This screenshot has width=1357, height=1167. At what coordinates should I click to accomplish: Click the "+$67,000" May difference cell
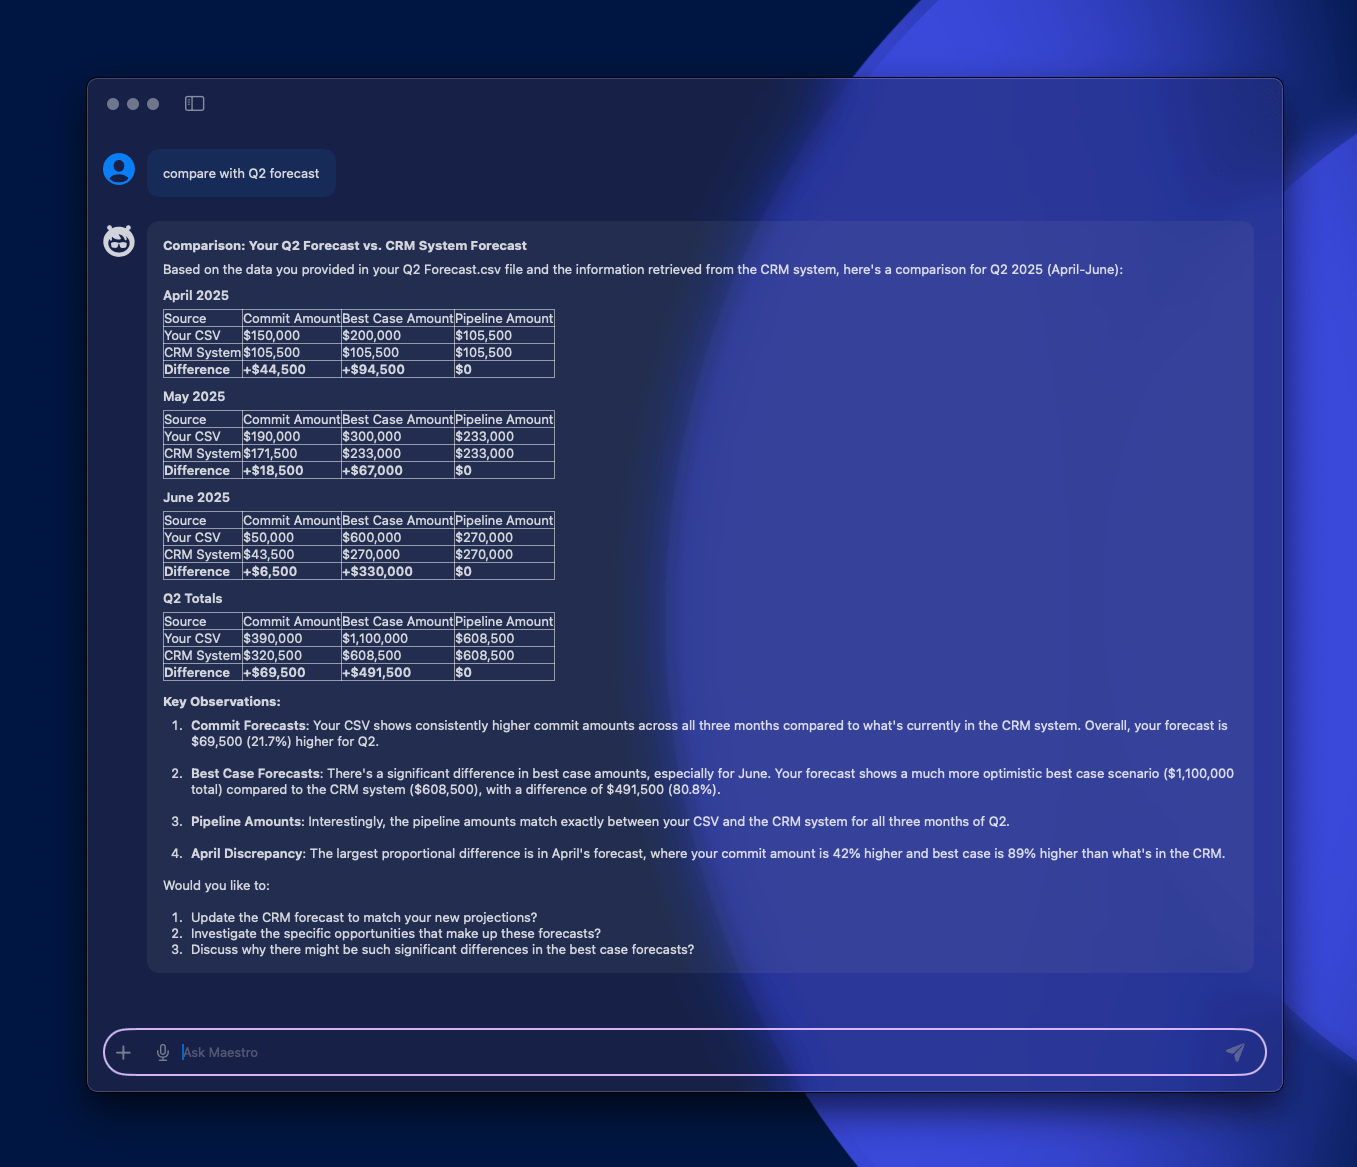[397, 470]
